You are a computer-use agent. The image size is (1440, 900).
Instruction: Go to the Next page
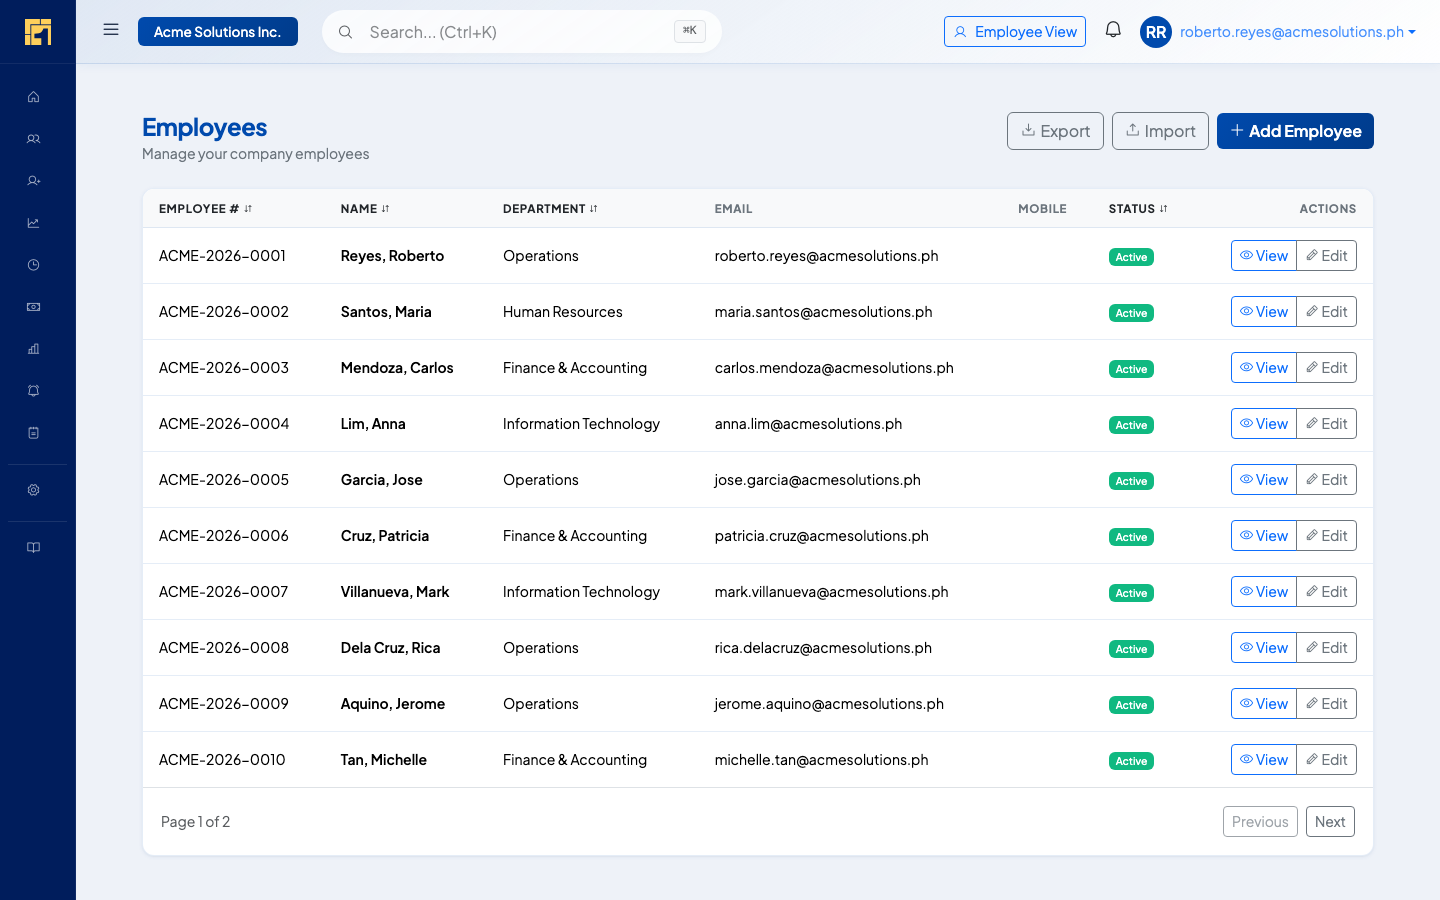(1330, 822)
